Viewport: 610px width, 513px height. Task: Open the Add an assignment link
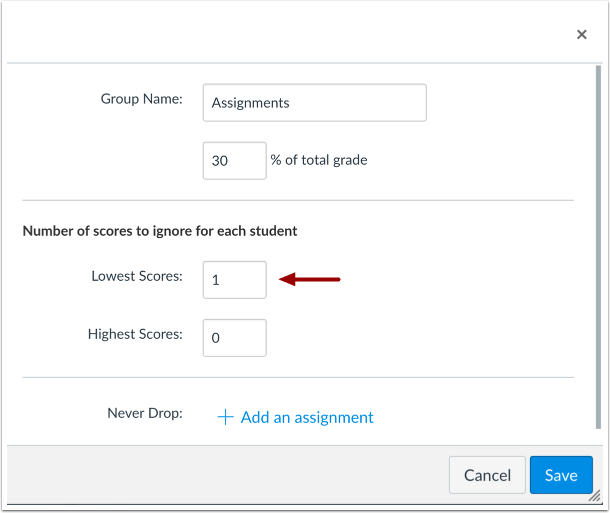(307, 417)
